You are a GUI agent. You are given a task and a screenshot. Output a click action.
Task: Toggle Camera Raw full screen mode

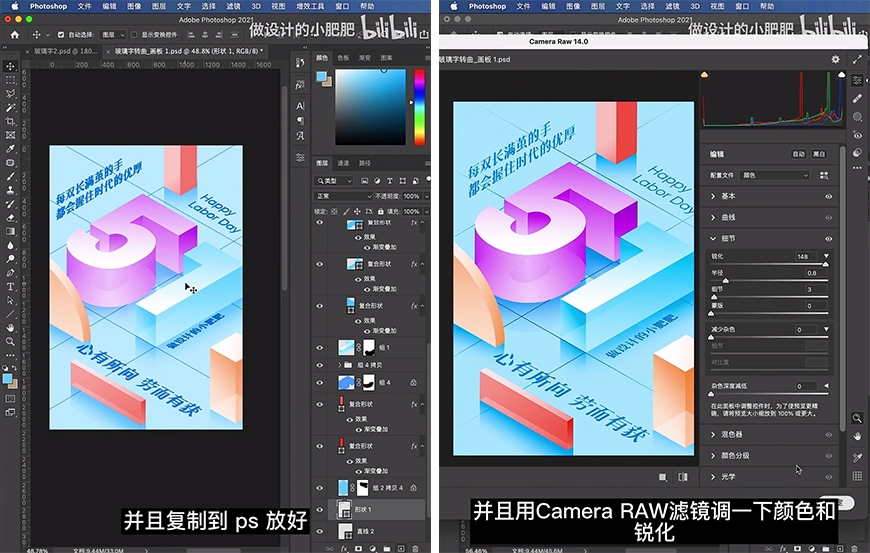(x=857, y=59)
